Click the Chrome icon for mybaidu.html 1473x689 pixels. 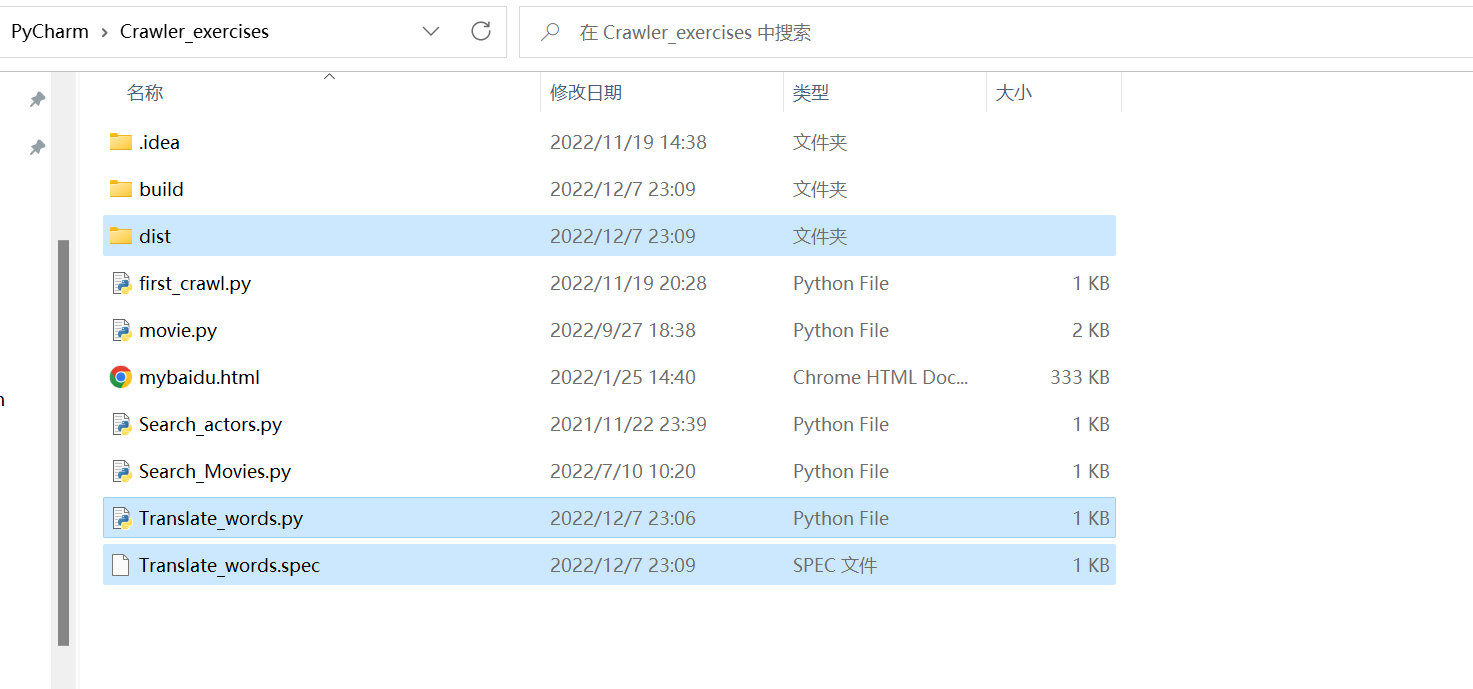tap(121, 377)
